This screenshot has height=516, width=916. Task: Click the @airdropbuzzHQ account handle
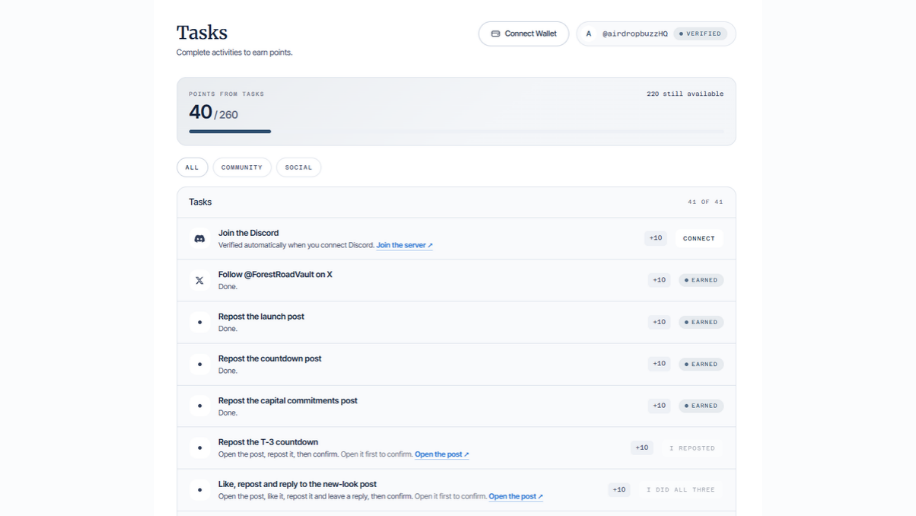tap(635, 34)
